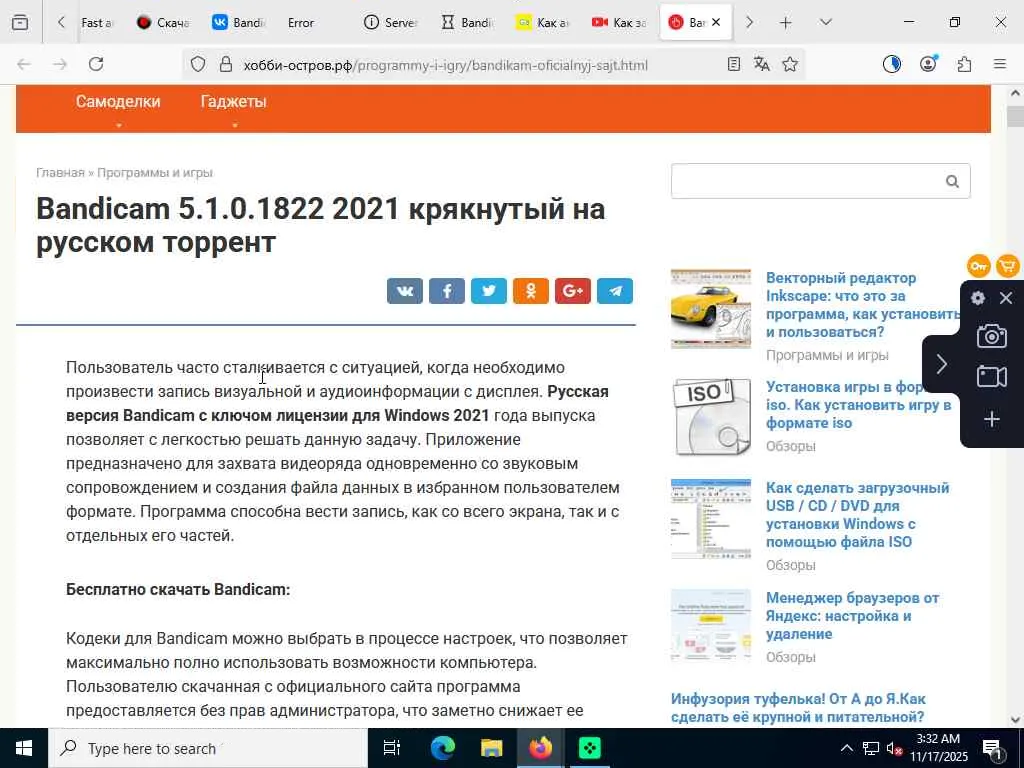Click the search magnifier icon in sidebar
Viewport: 1024px width, 768px height.
click(952, 182)
